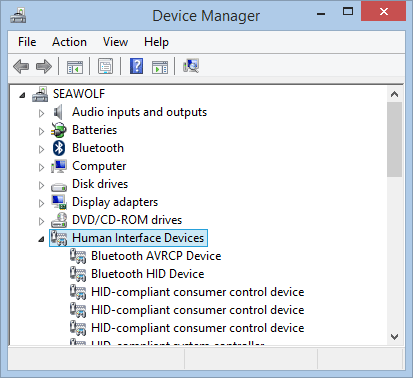This screenshot has width=413, height=378.
Task: Click the SEAWOLF computer icon
Action: [x=40, y=94]
